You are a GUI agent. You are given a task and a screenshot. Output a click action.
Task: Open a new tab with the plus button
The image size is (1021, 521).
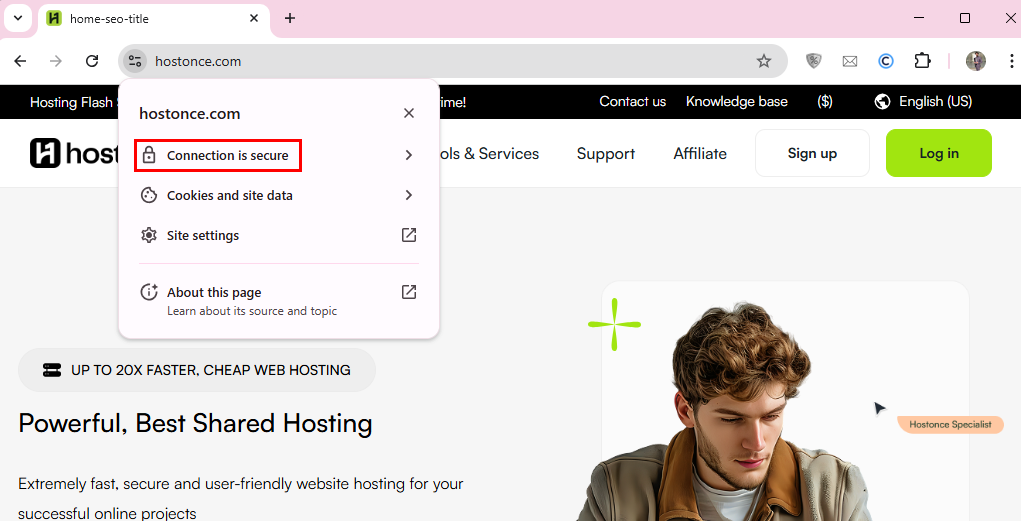290,18
